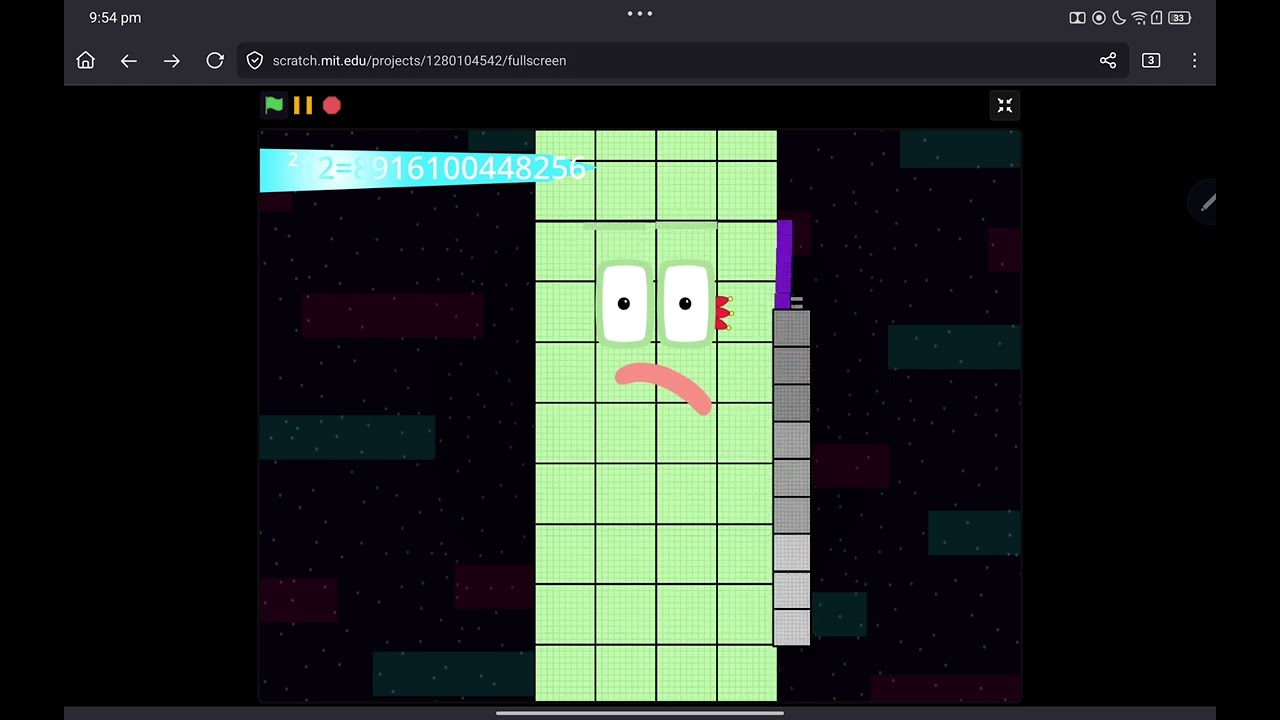Screen dimensions: 1280x720
Task: Click the number readout ending 916100448256
Action: [x=428, y=169]
